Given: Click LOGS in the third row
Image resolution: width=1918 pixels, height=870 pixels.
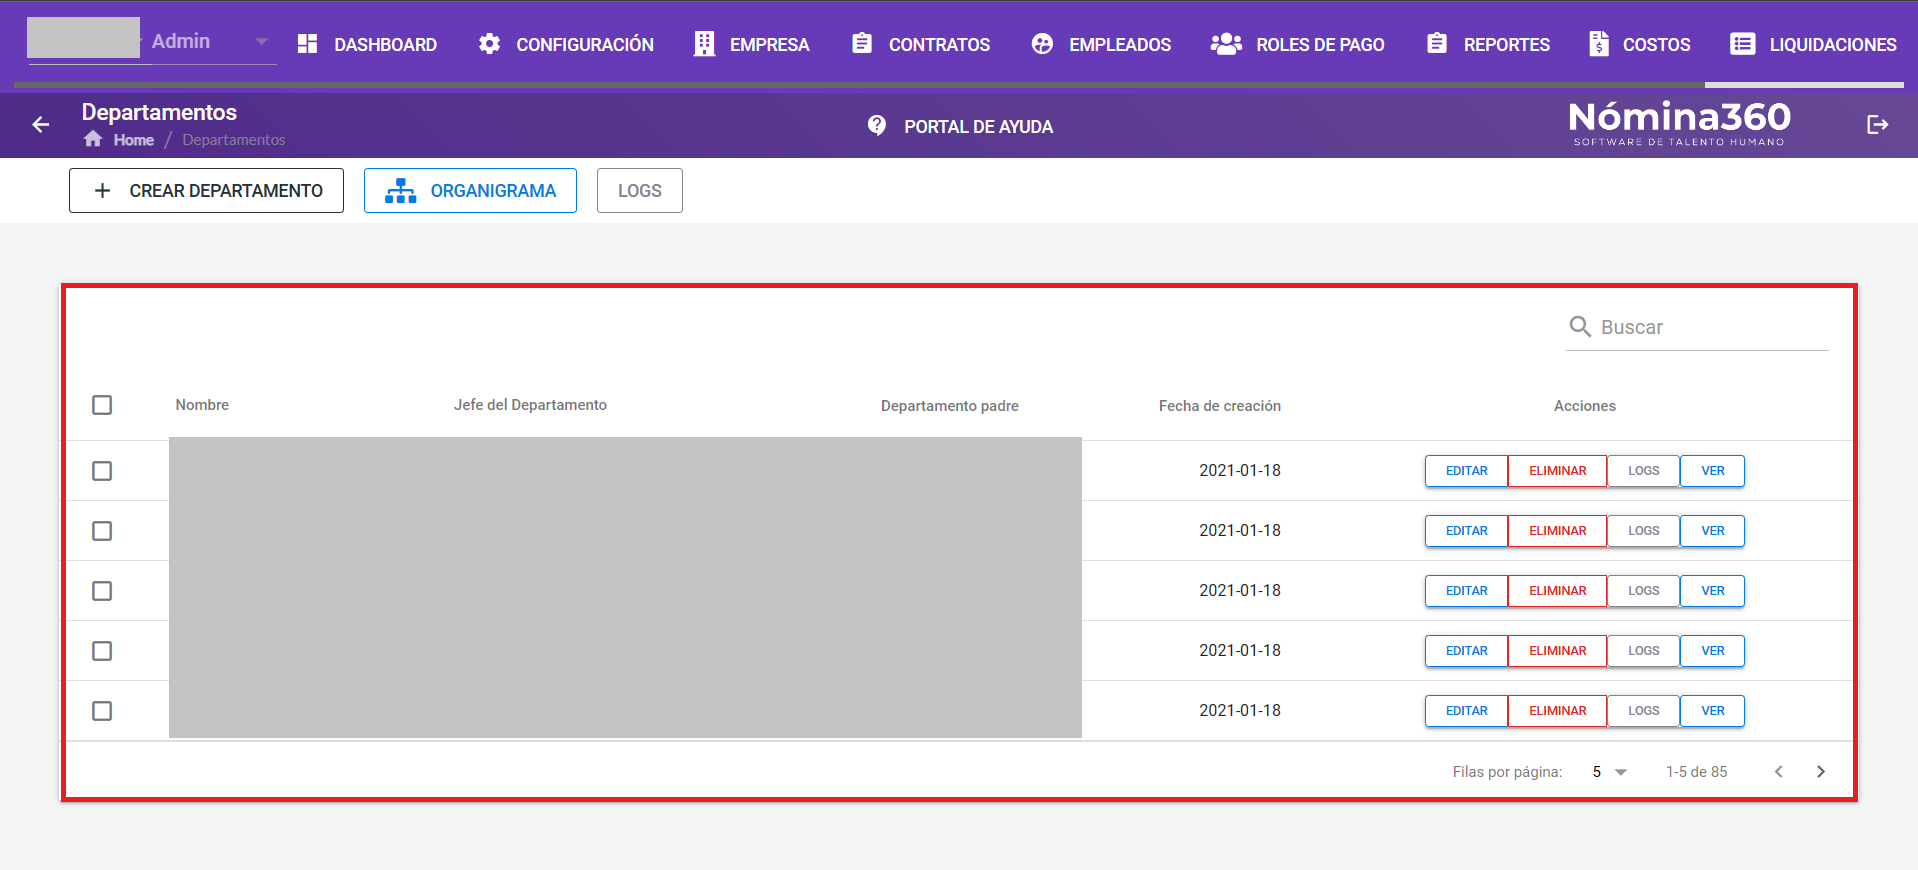Looking at the screenshot, I should coord(1643,591).
